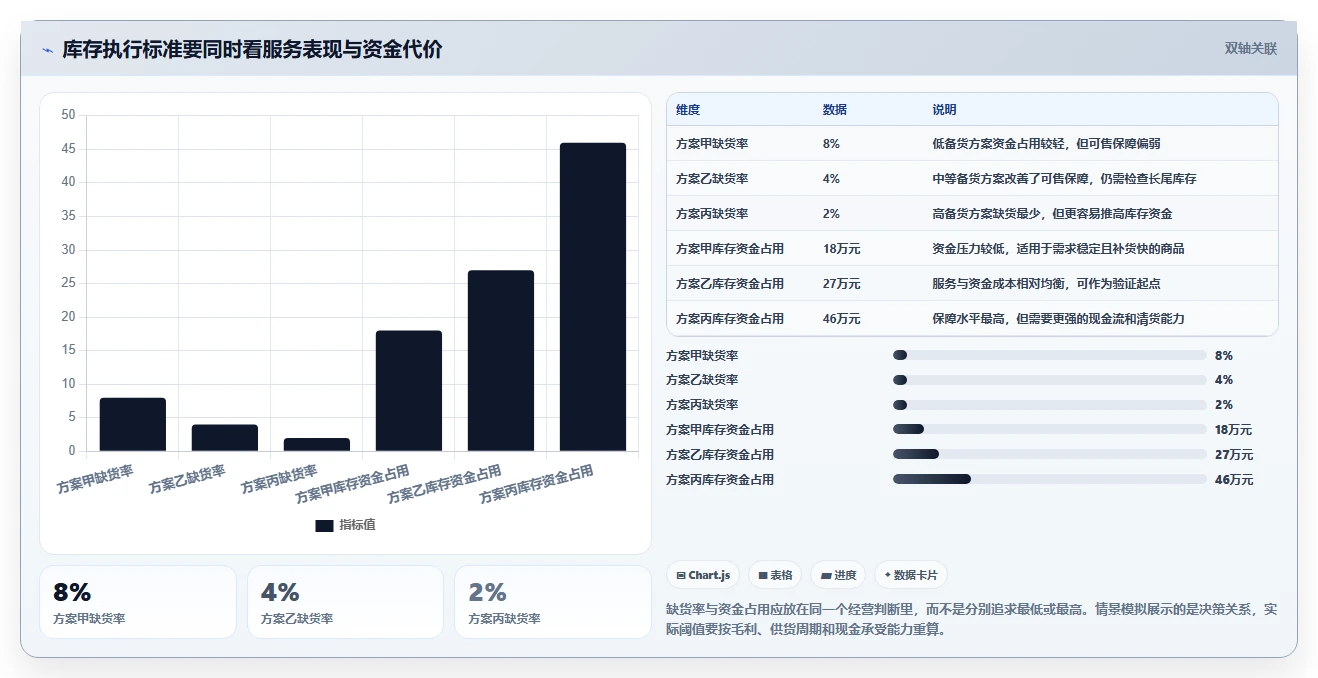Click description 高备货方案缺货最少，但更容易推高库存资金
This screenshot has height=678, width=1318.
tap(1052, 214)
